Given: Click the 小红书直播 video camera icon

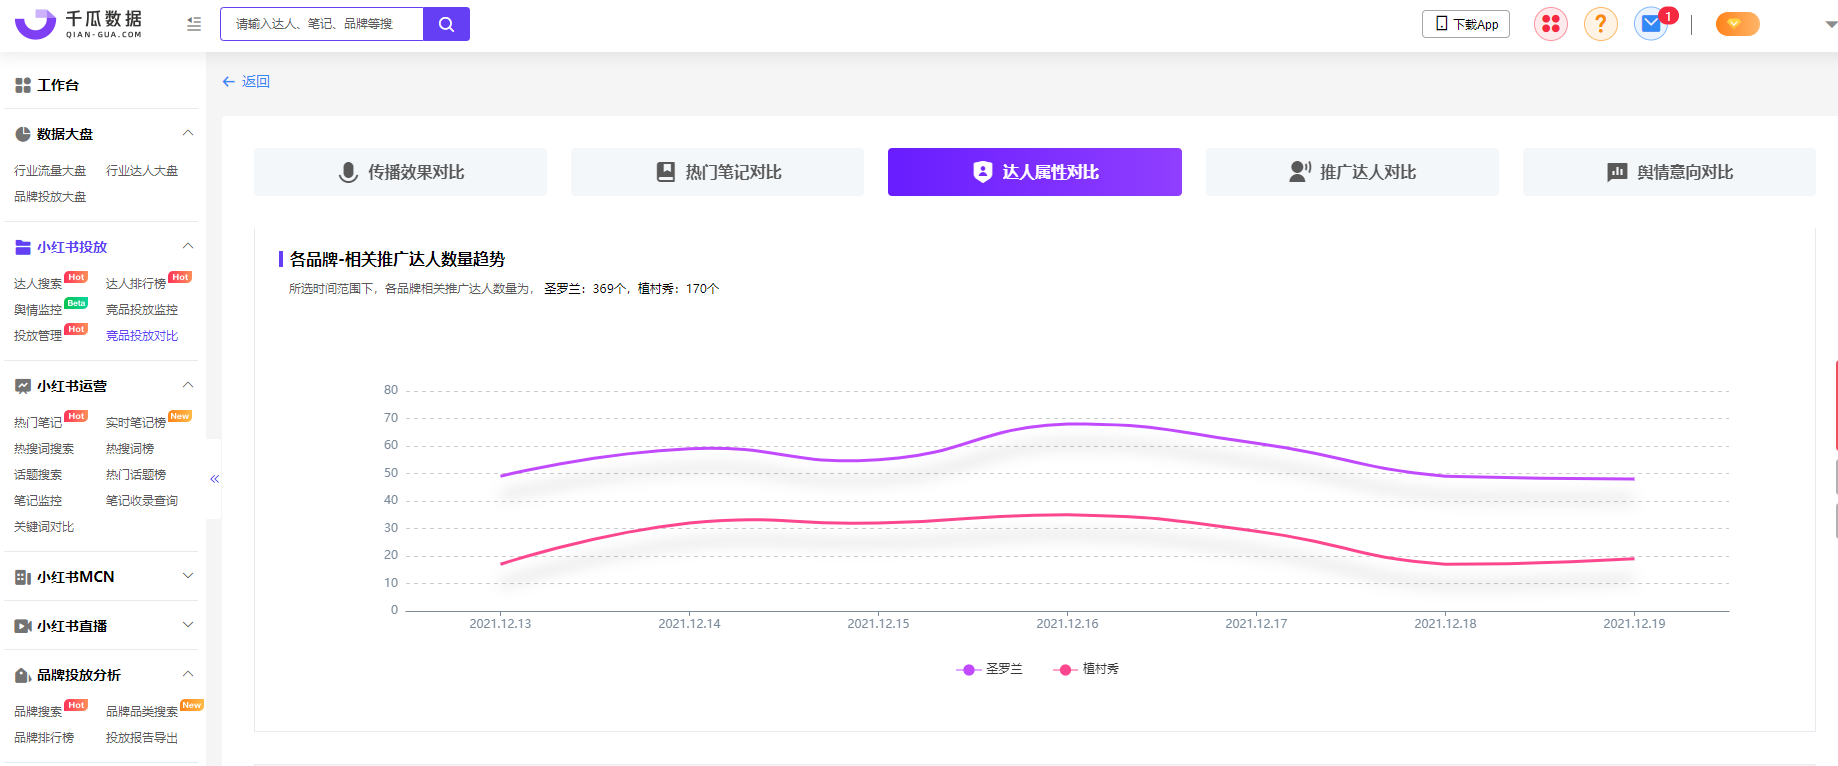Looking at the screenshot, I should pyautogui.click(x=23, y=626).
